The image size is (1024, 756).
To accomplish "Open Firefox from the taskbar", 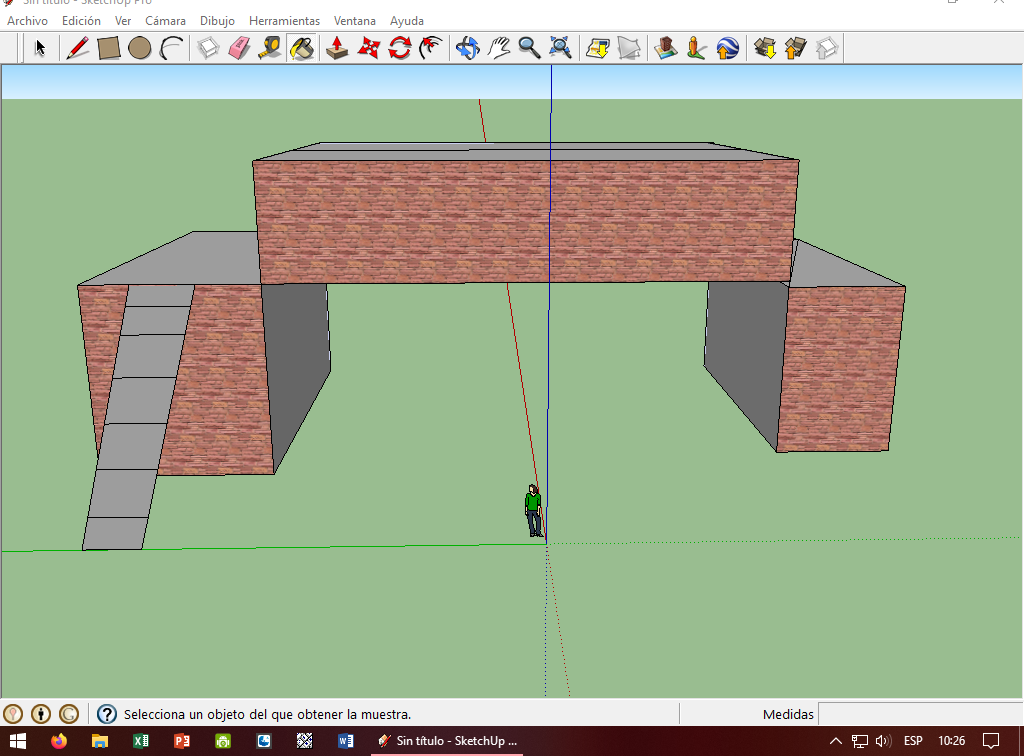I will coord(59,741).
